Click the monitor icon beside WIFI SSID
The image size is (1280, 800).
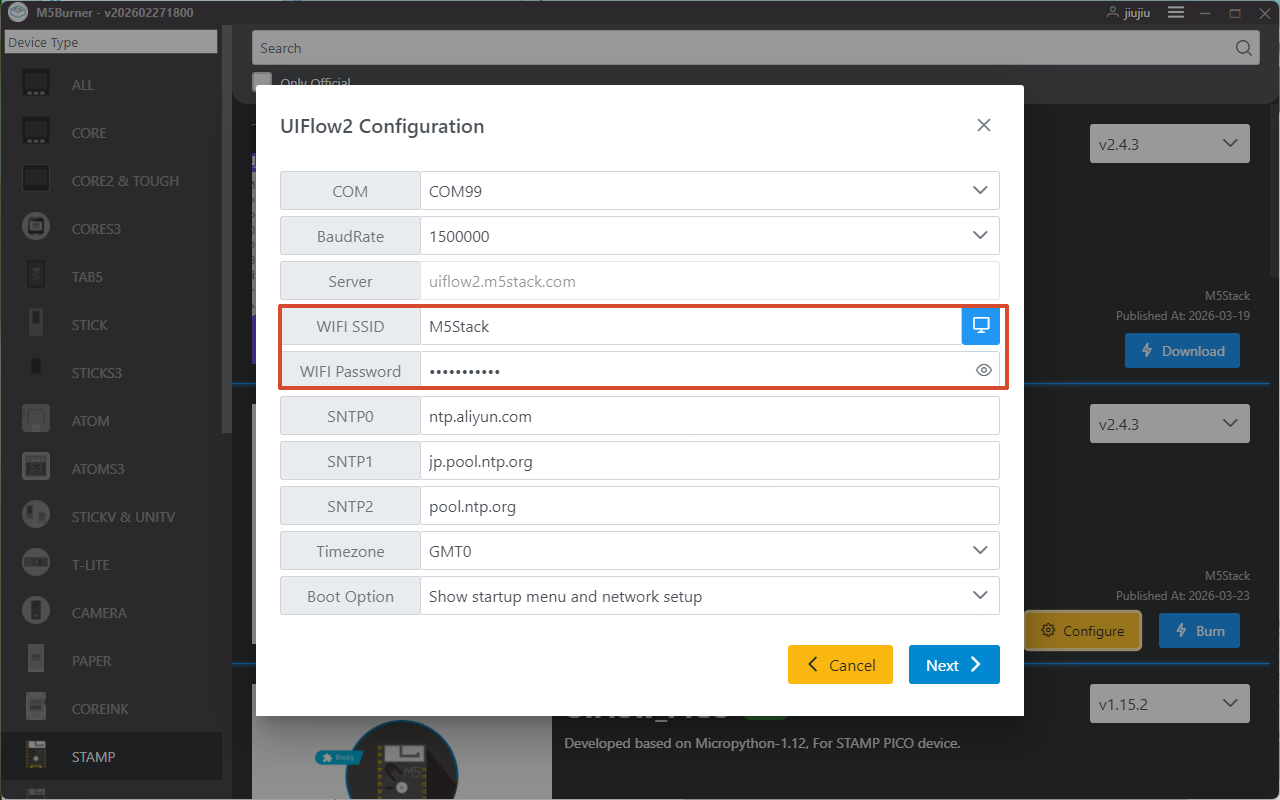click(x=981, y=326)
